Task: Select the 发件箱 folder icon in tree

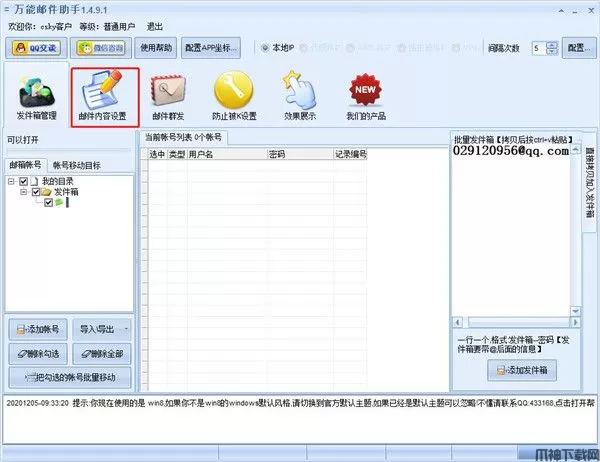Action: tap(46, 192)
